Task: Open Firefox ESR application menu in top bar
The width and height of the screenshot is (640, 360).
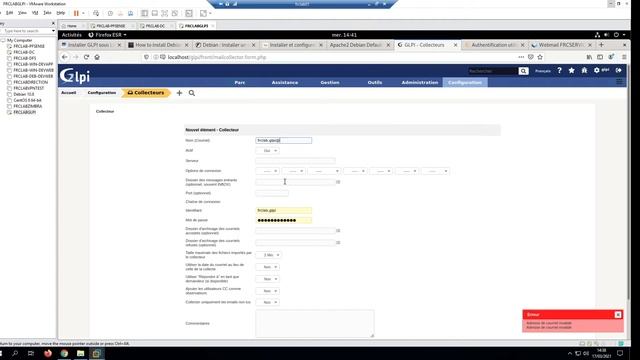Action: pyautogui.click(x=107, y=35)
